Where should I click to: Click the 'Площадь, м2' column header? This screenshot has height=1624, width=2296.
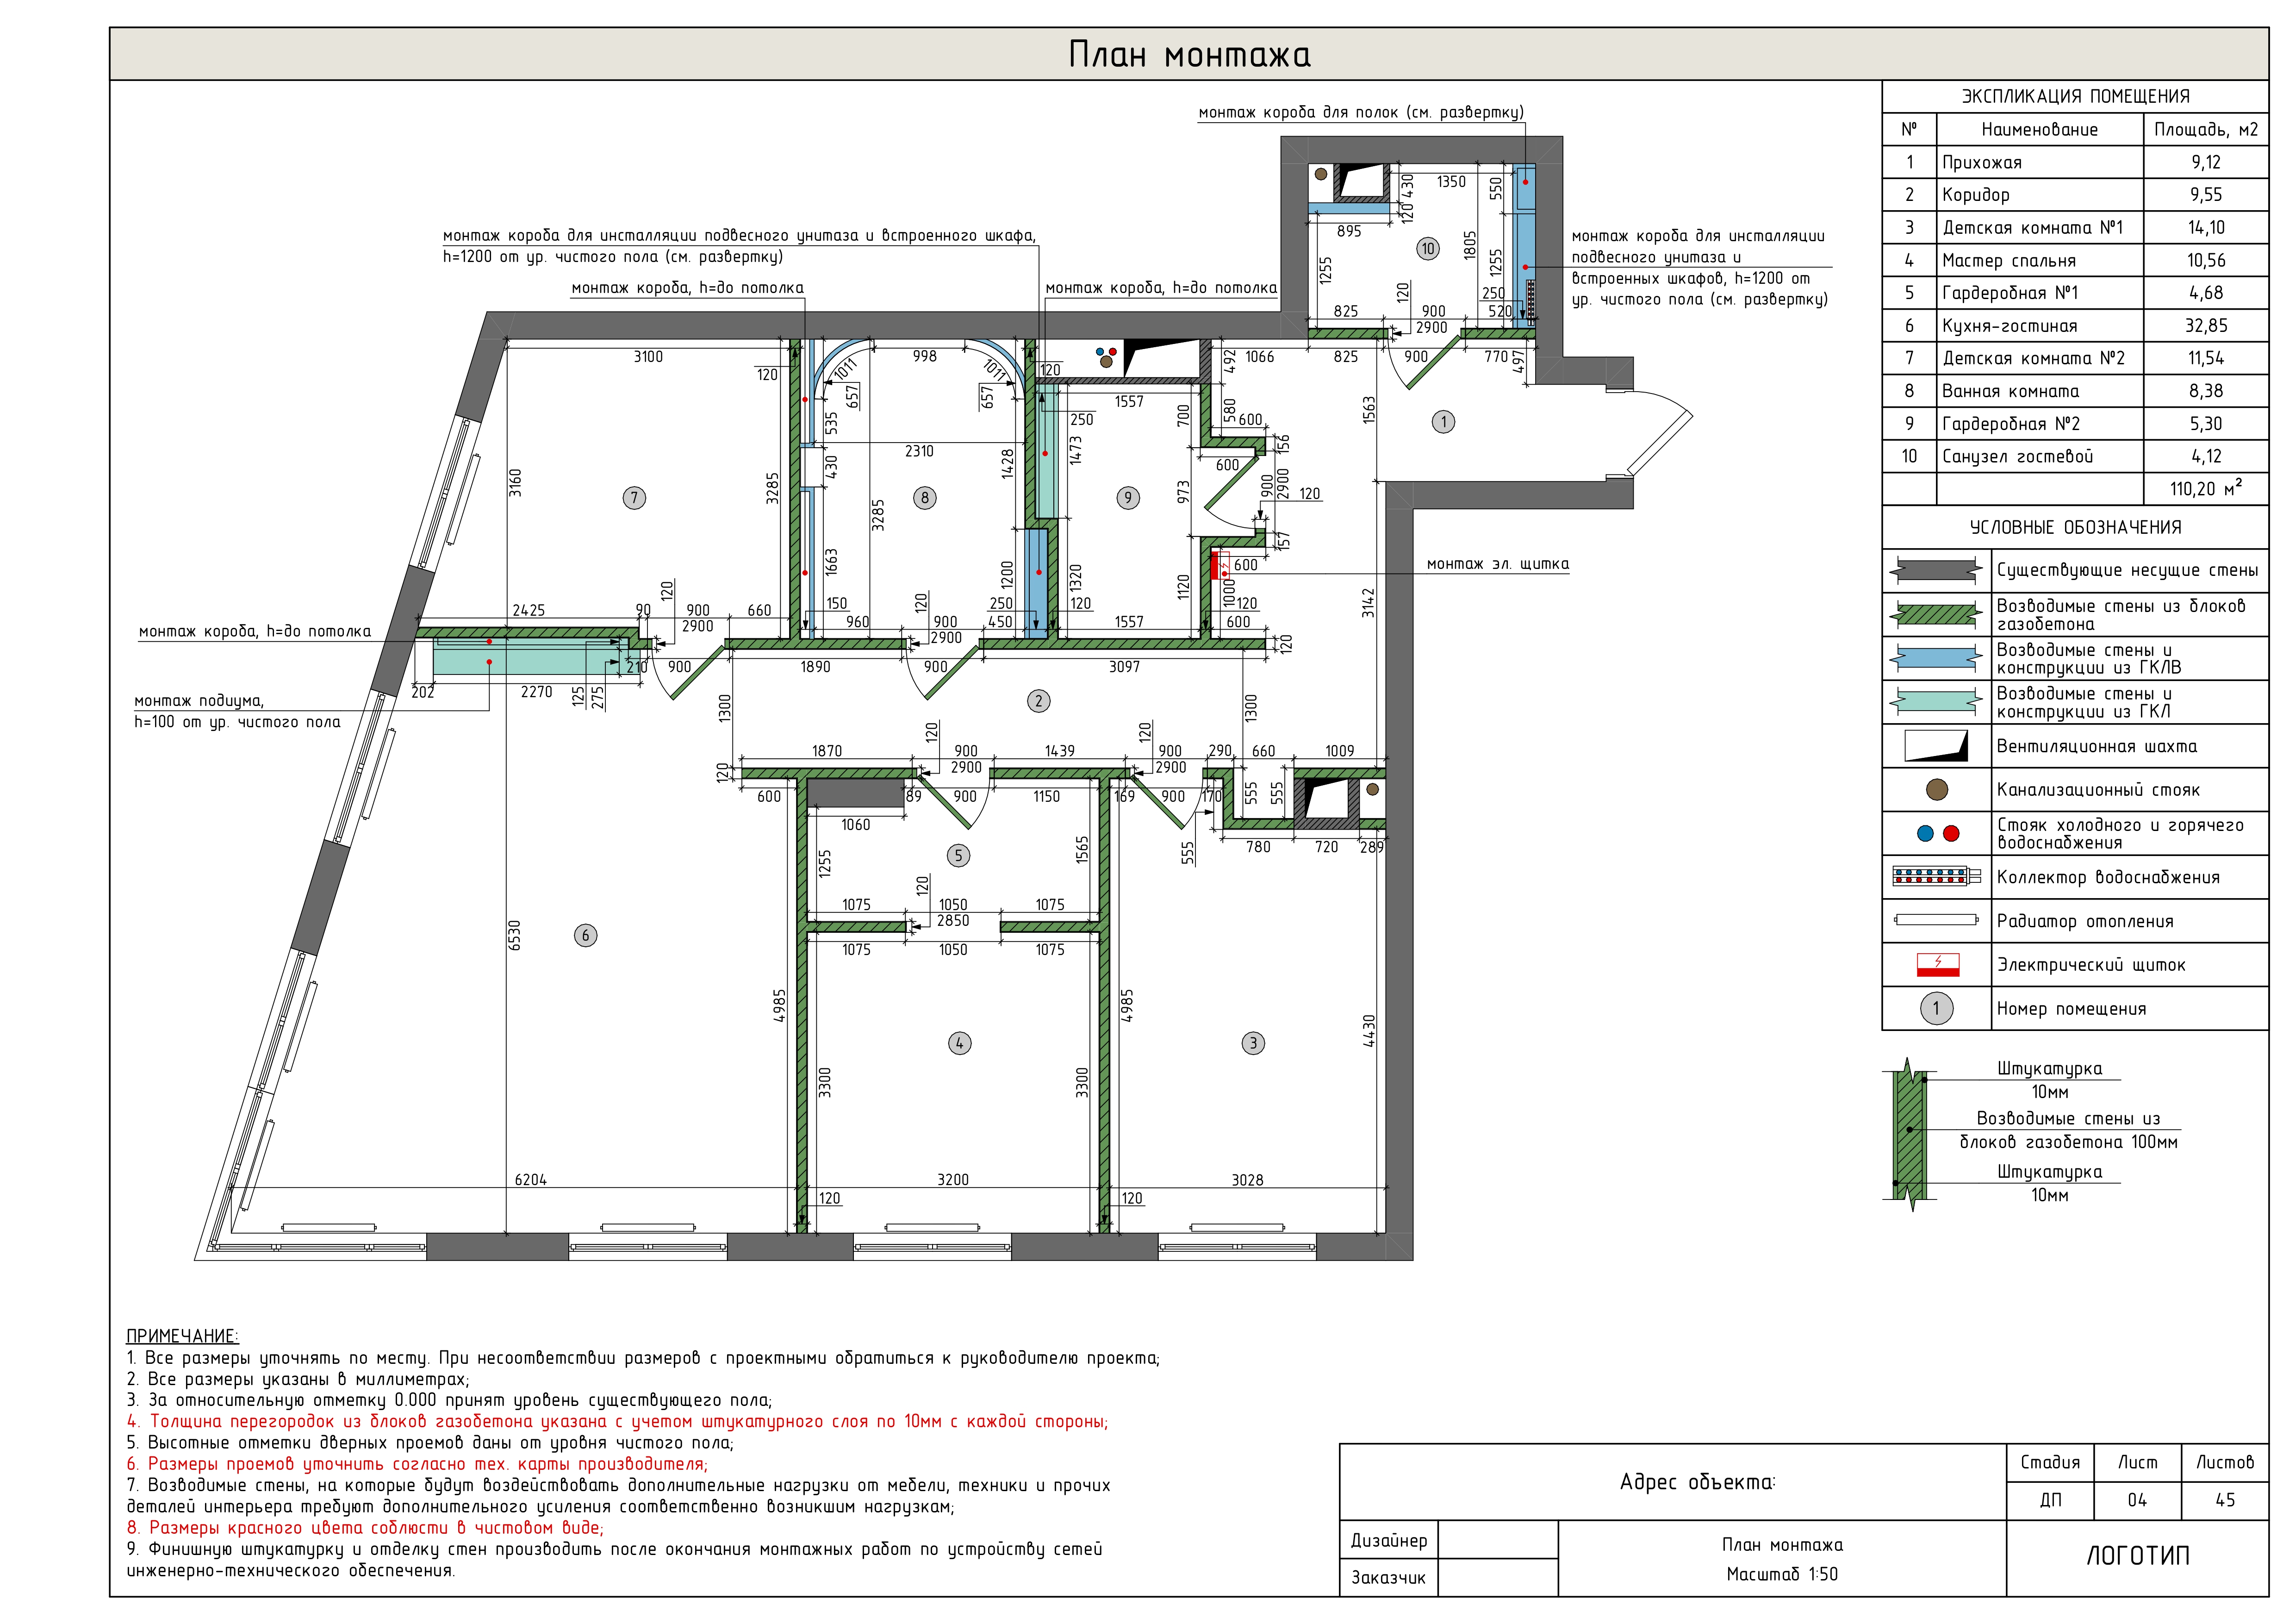2206,129
